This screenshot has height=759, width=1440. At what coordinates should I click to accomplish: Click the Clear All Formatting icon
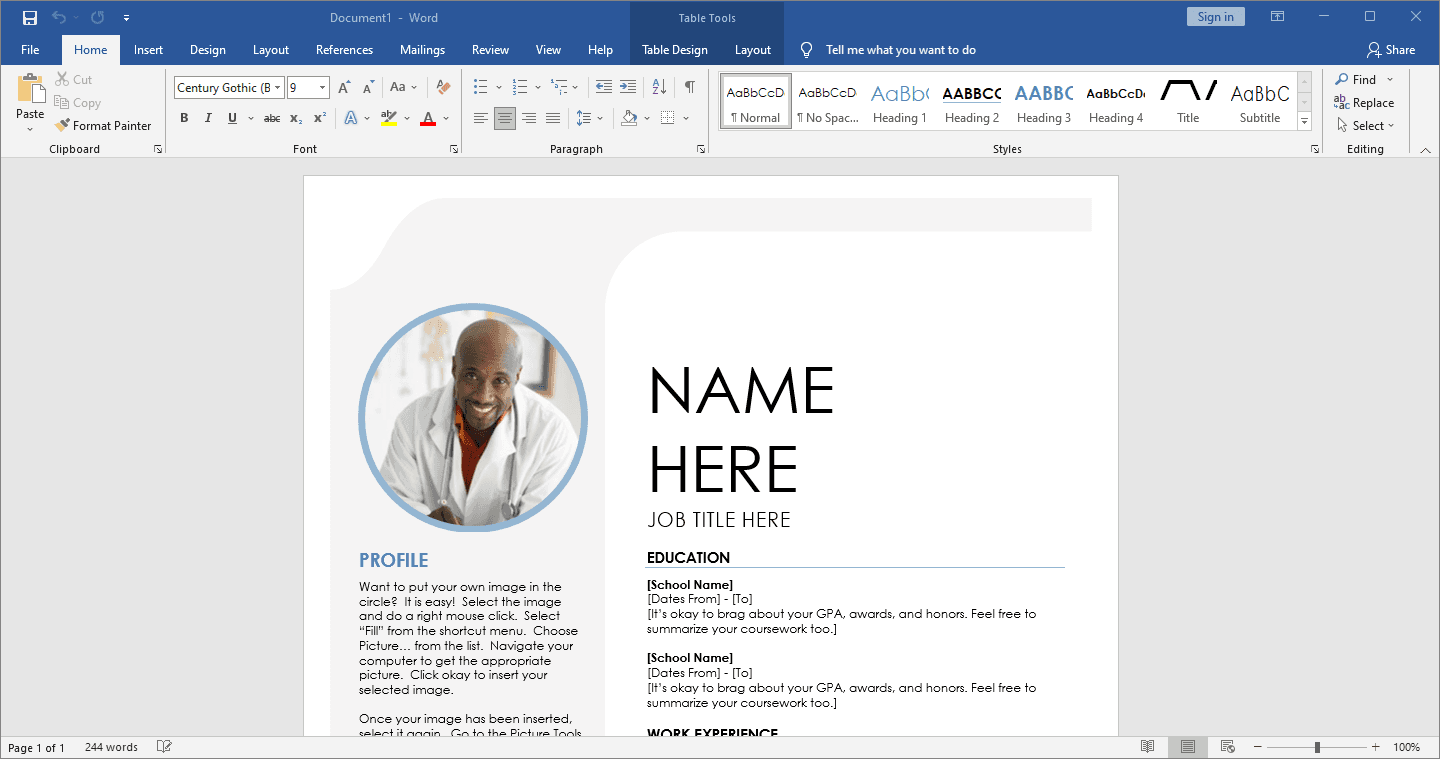click(444, 87)
